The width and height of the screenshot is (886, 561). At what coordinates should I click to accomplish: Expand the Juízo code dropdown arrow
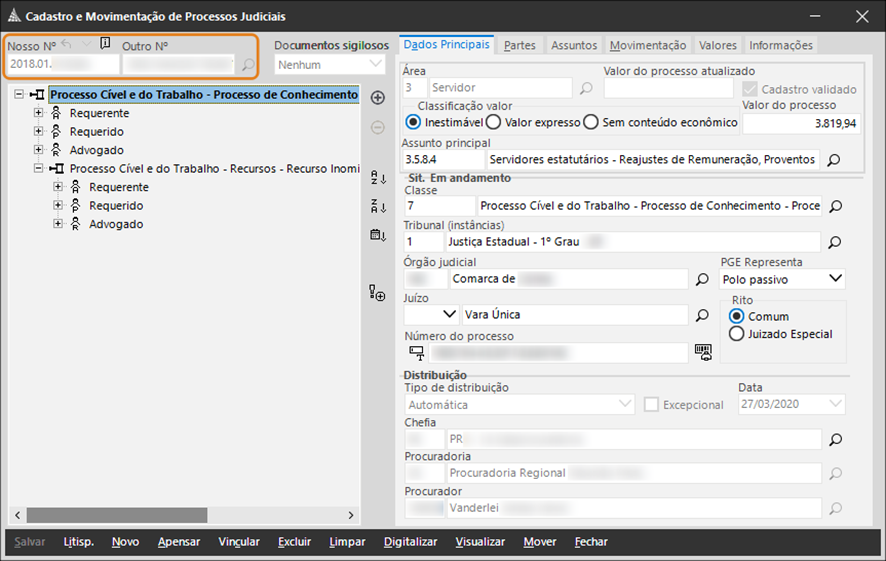pos(450,315)
